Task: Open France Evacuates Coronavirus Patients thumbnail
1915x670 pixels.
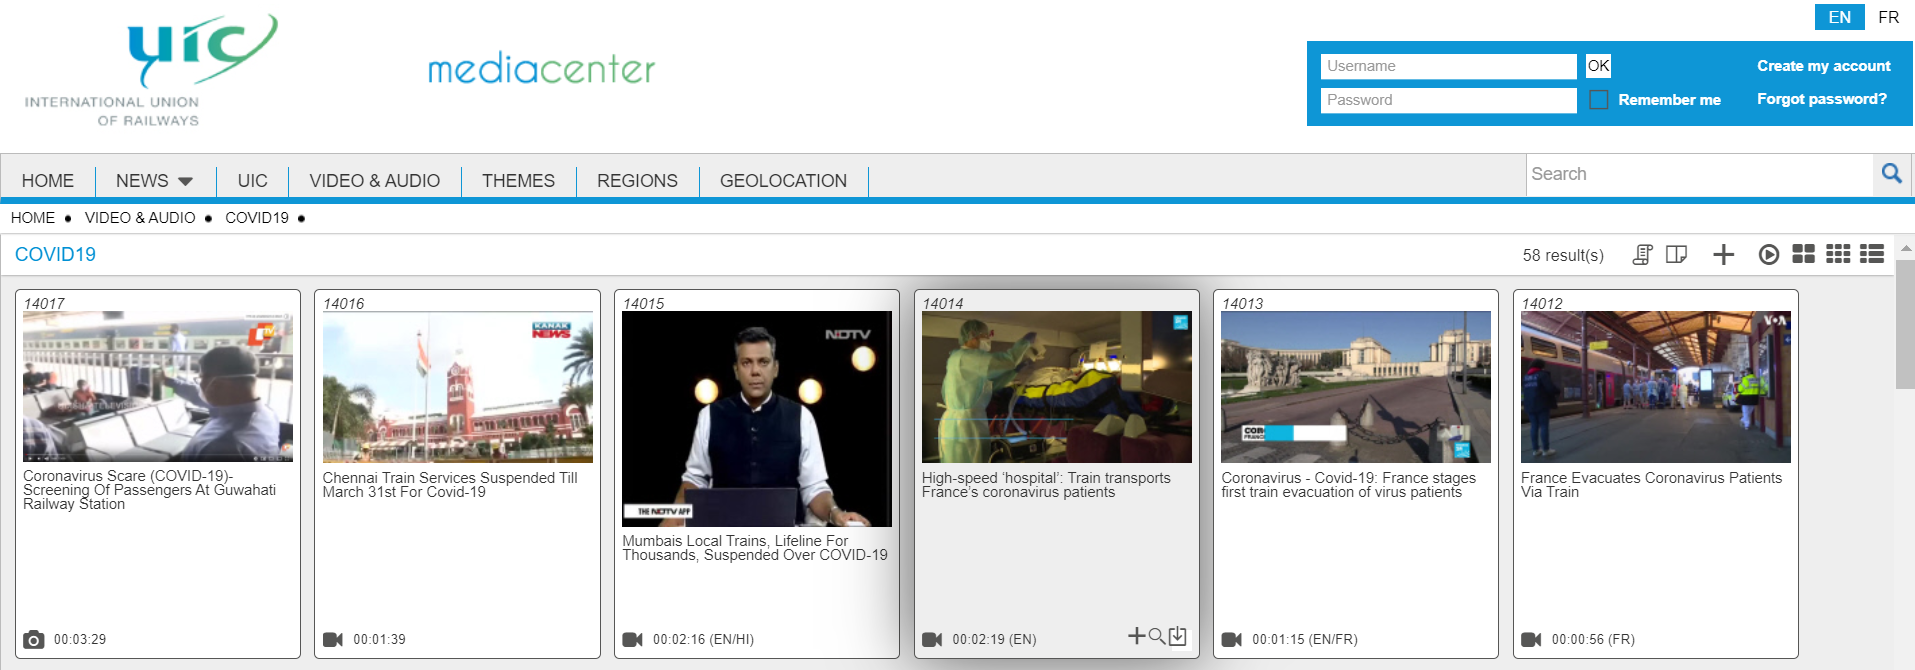Action: click(1655, 387)
